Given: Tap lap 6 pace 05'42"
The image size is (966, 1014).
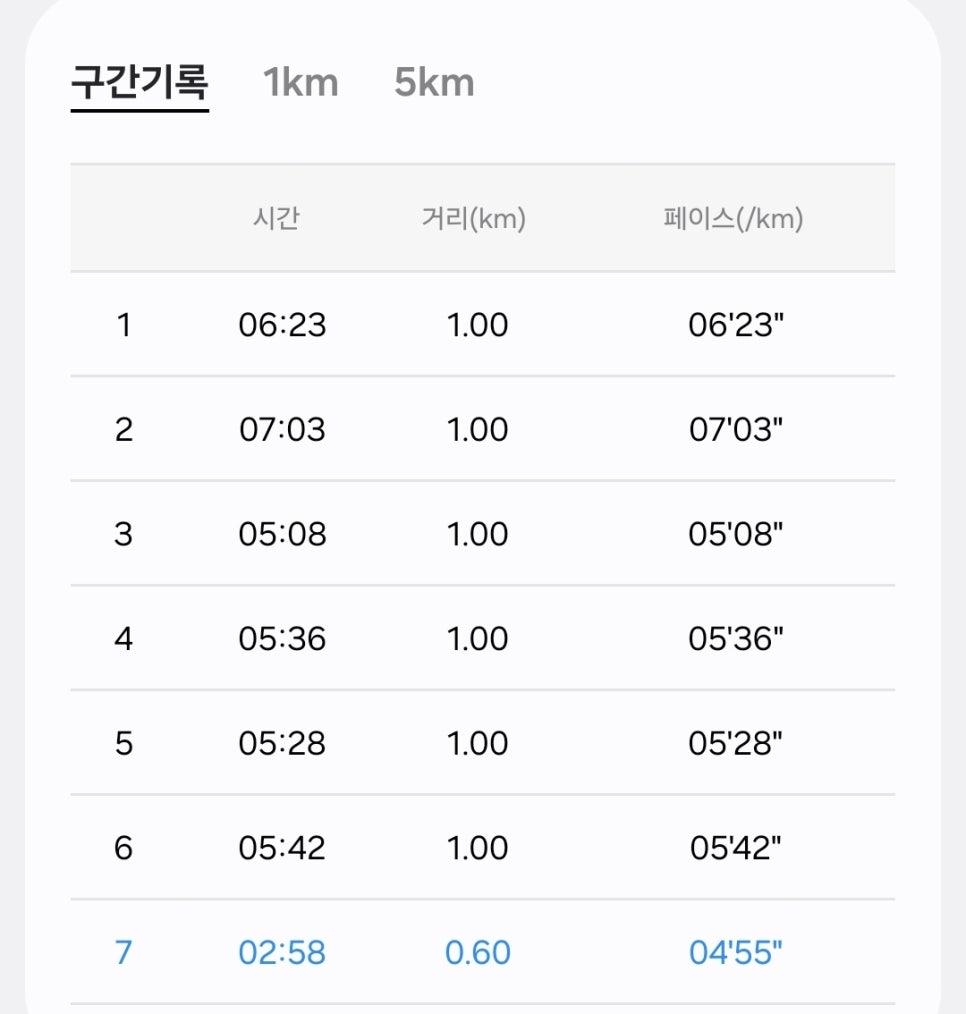Looking at the screenshot, I should [x=736, y=848].
